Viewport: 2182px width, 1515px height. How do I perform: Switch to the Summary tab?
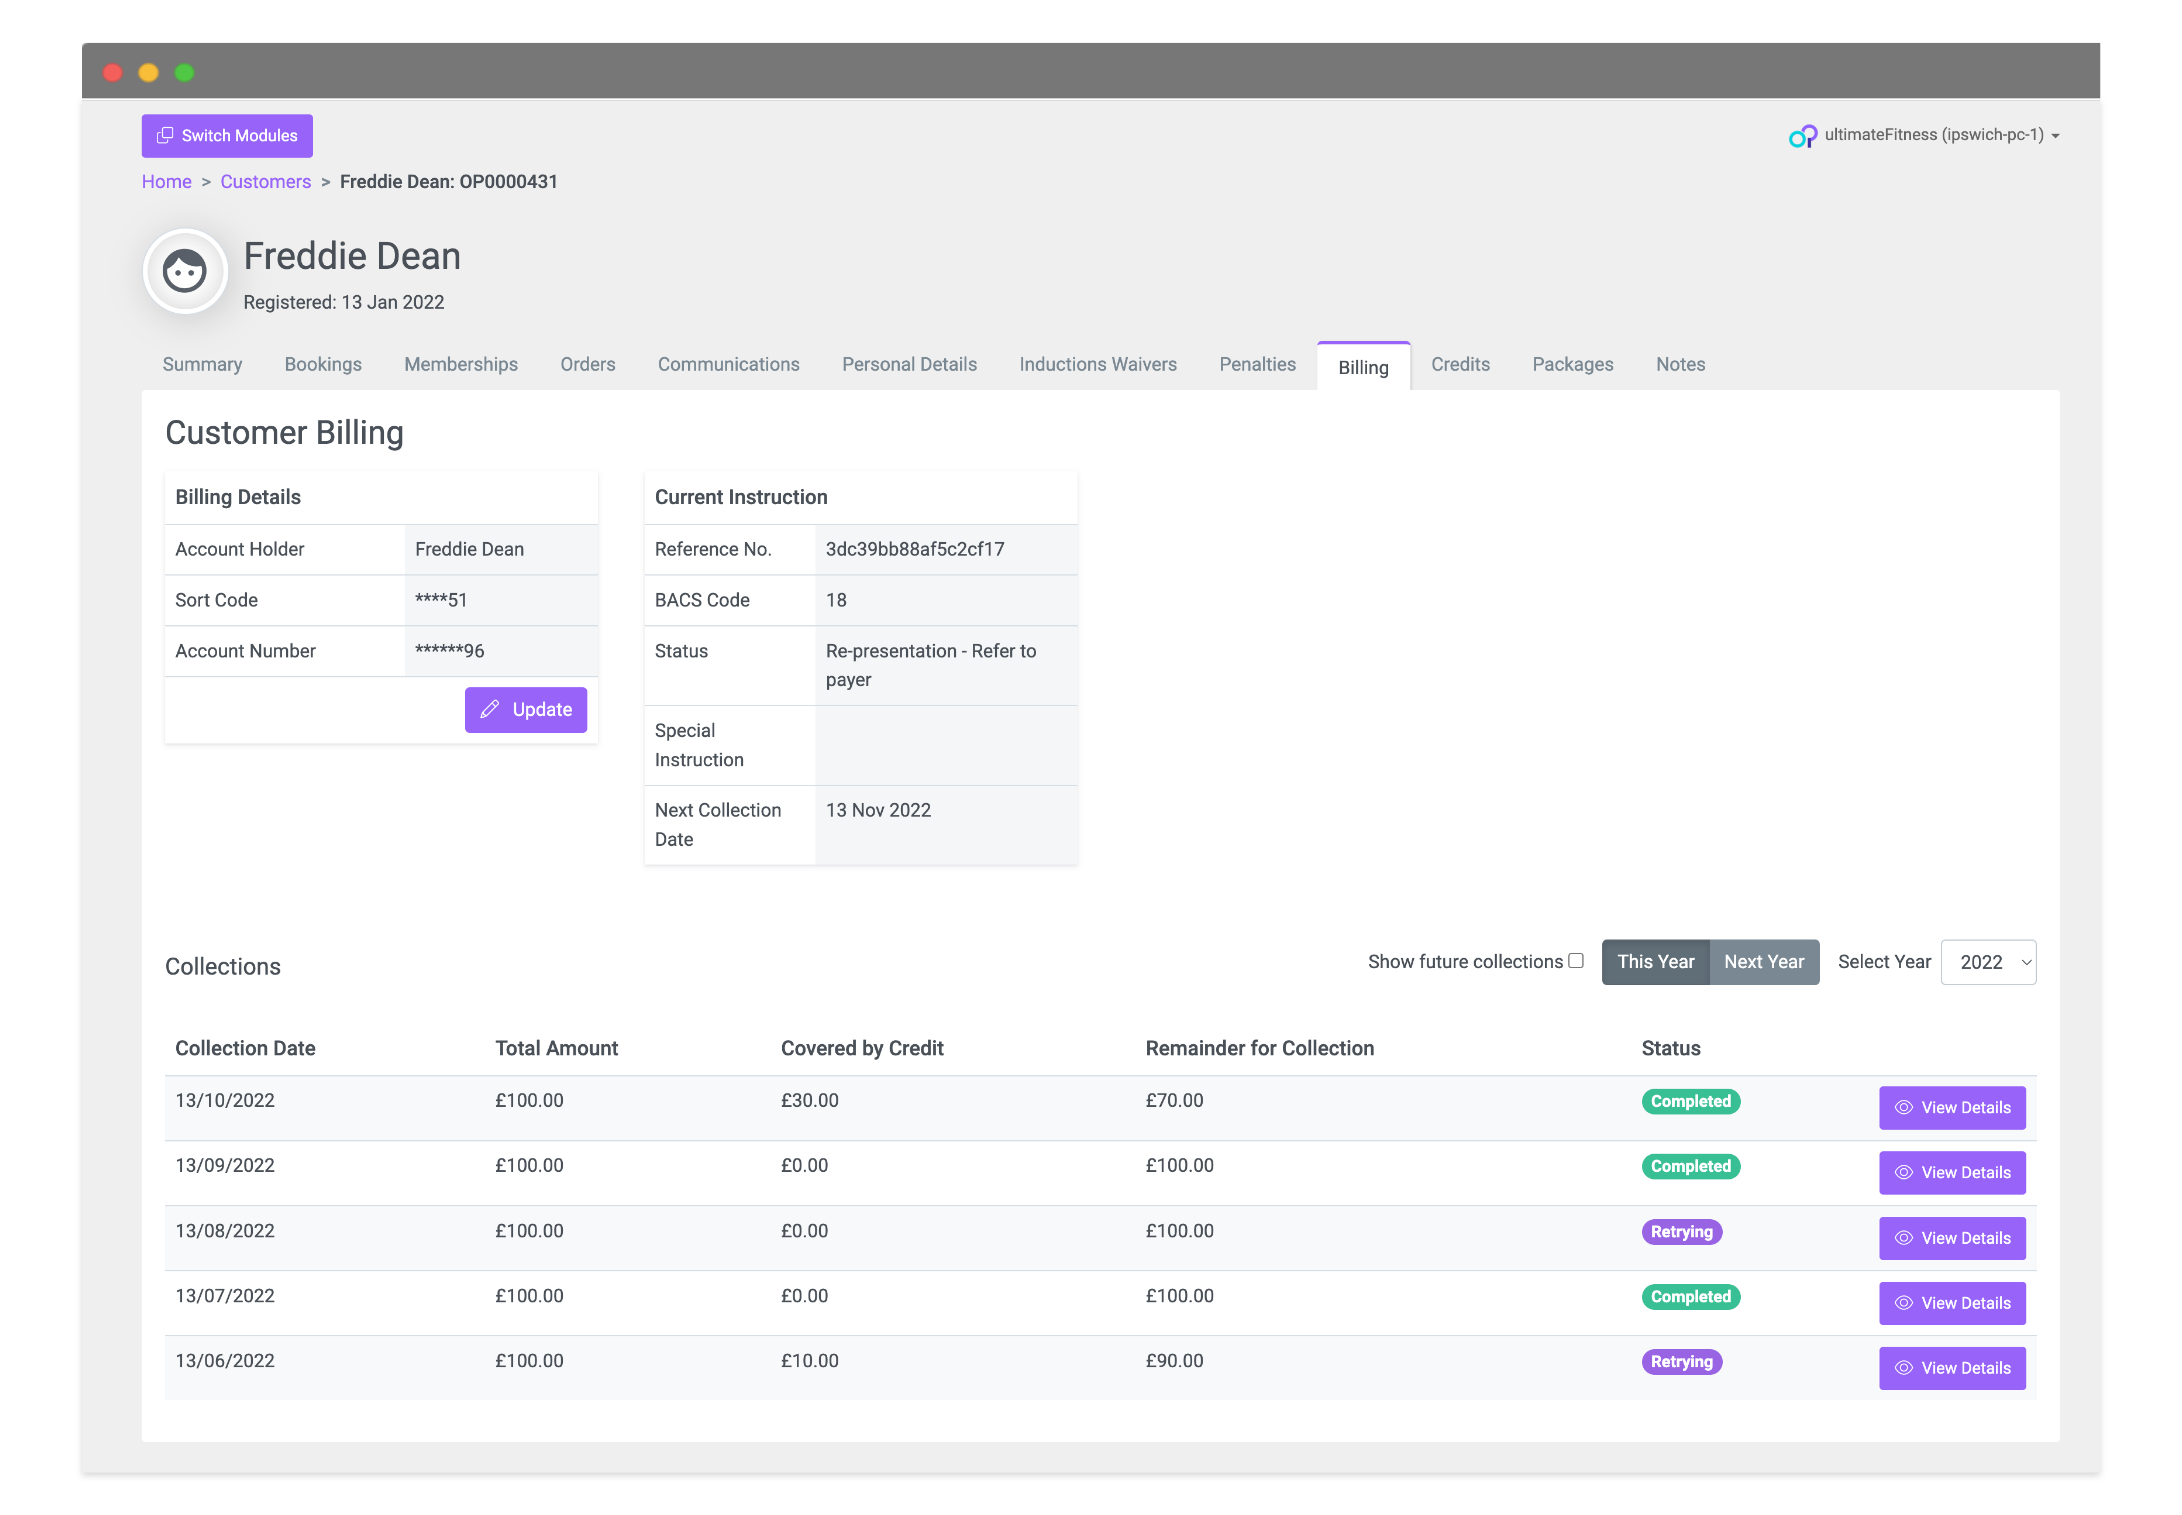pyautogui.click(x=202, y=365)
